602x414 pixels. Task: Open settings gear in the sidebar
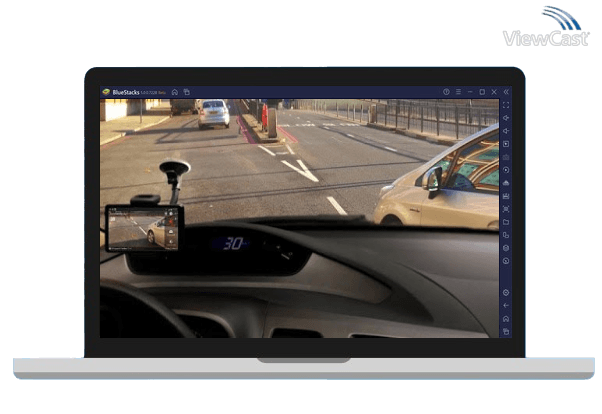pos(506,293)
